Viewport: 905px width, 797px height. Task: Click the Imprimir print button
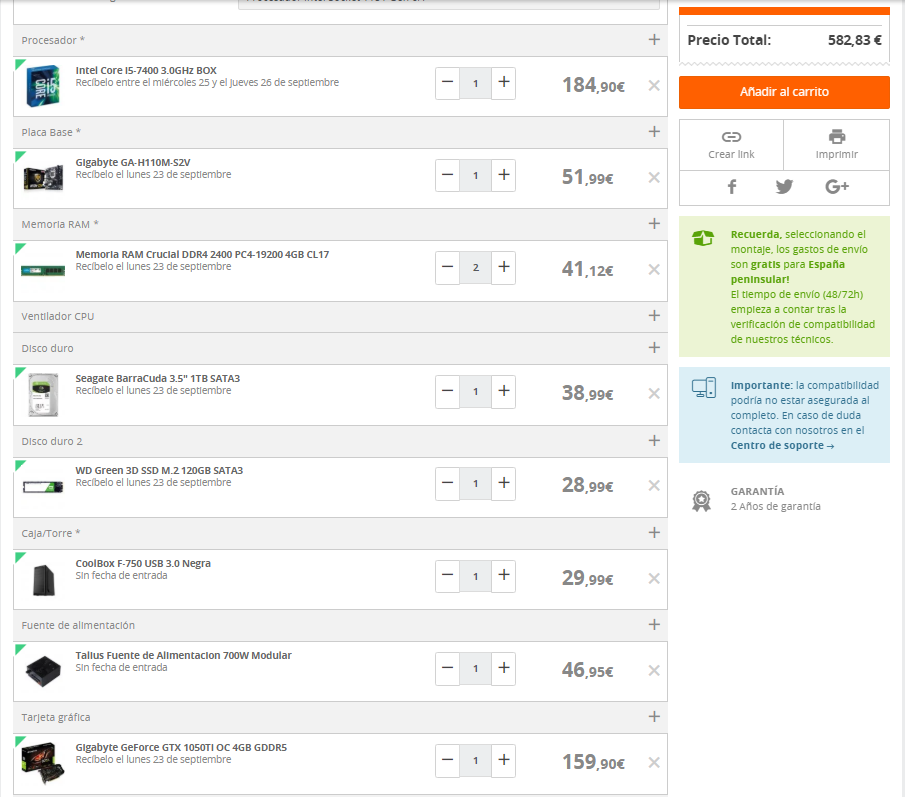[836, 145]
